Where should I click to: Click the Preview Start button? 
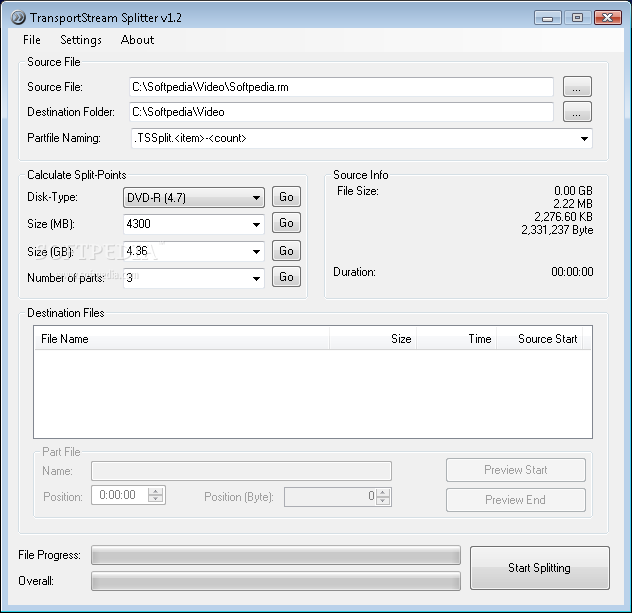pyautogui.click(x=516, y=470)
